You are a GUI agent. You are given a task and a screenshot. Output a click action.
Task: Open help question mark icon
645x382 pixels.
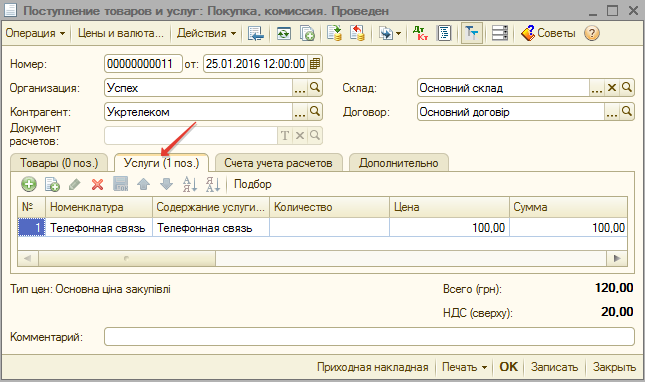pyautogui.click(x=592, y=33)
